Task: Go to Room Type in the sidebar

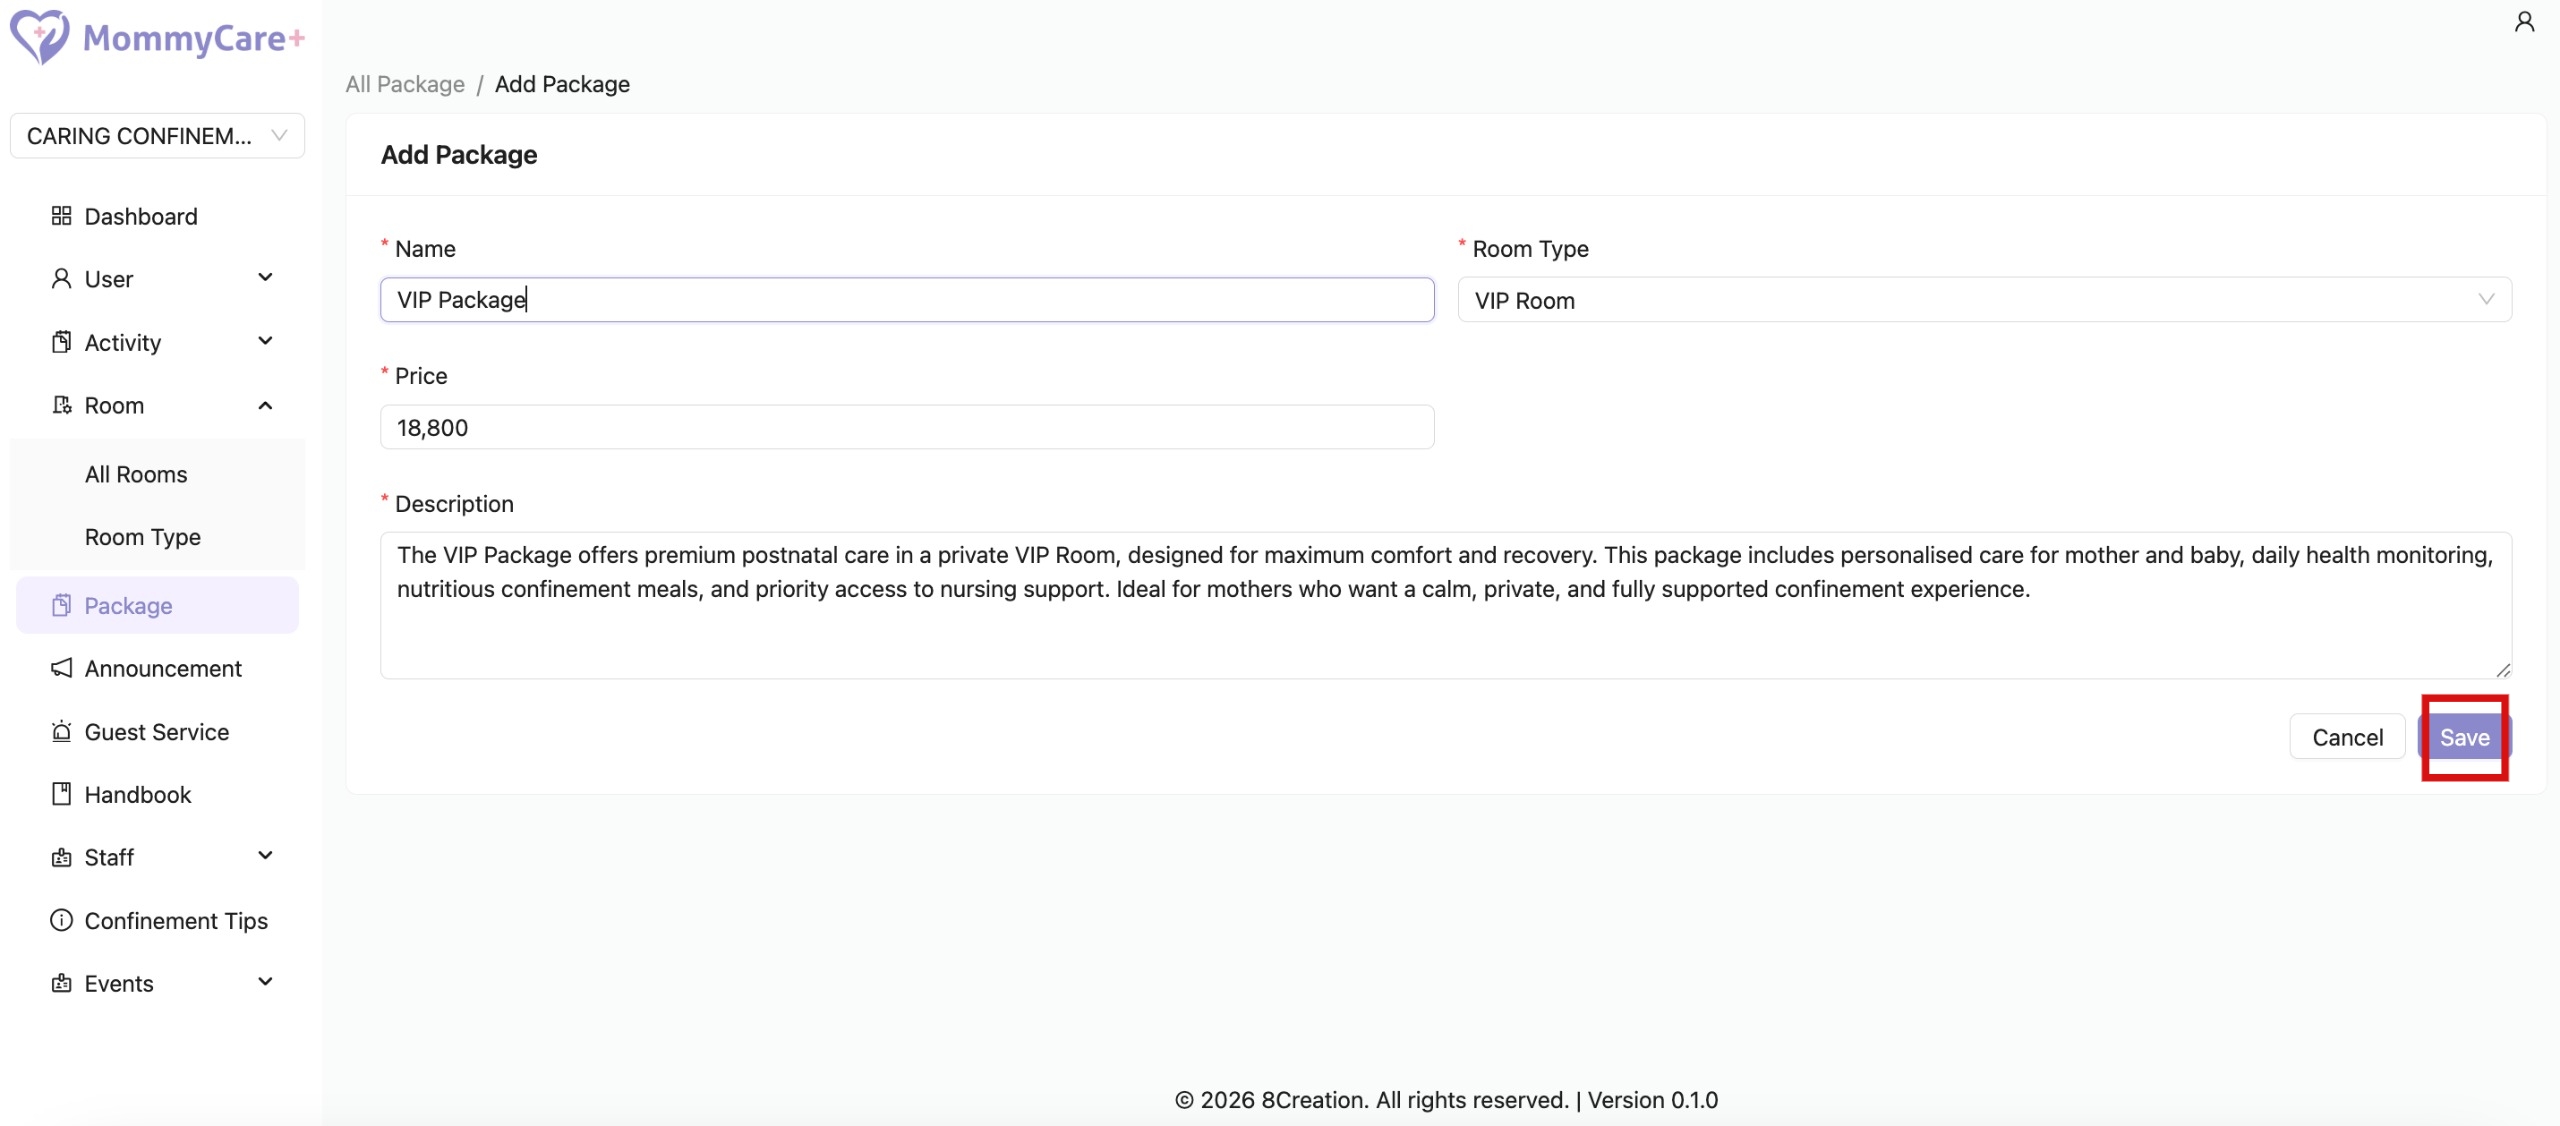Action: pyautogui.click(x=143, y=537)
